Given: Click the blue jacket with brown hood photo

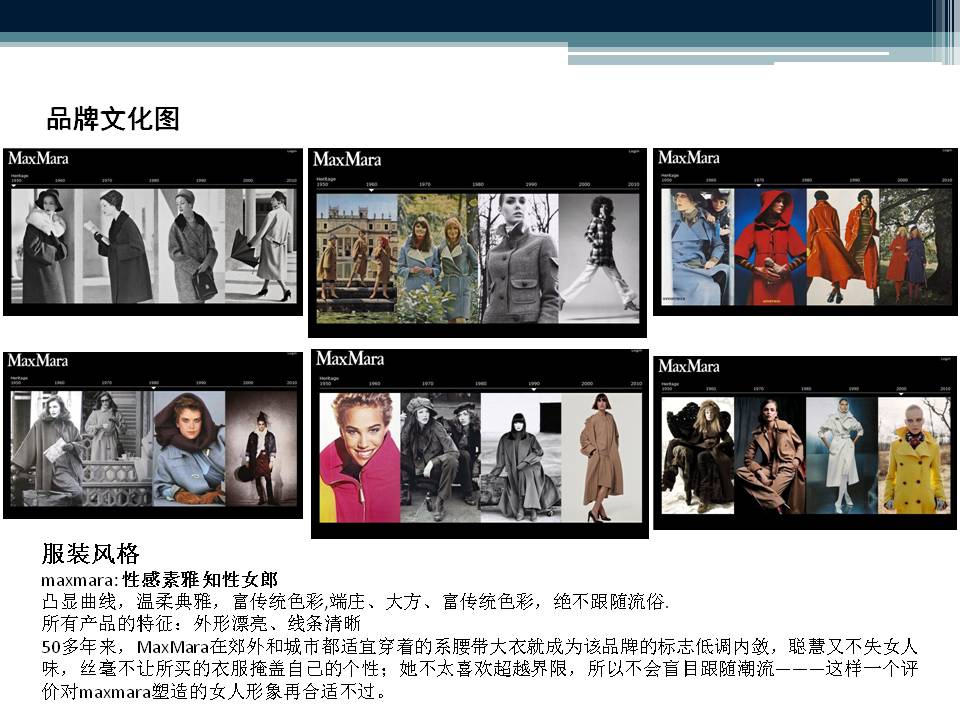Looking at the screenshot, I should (189, 449).
